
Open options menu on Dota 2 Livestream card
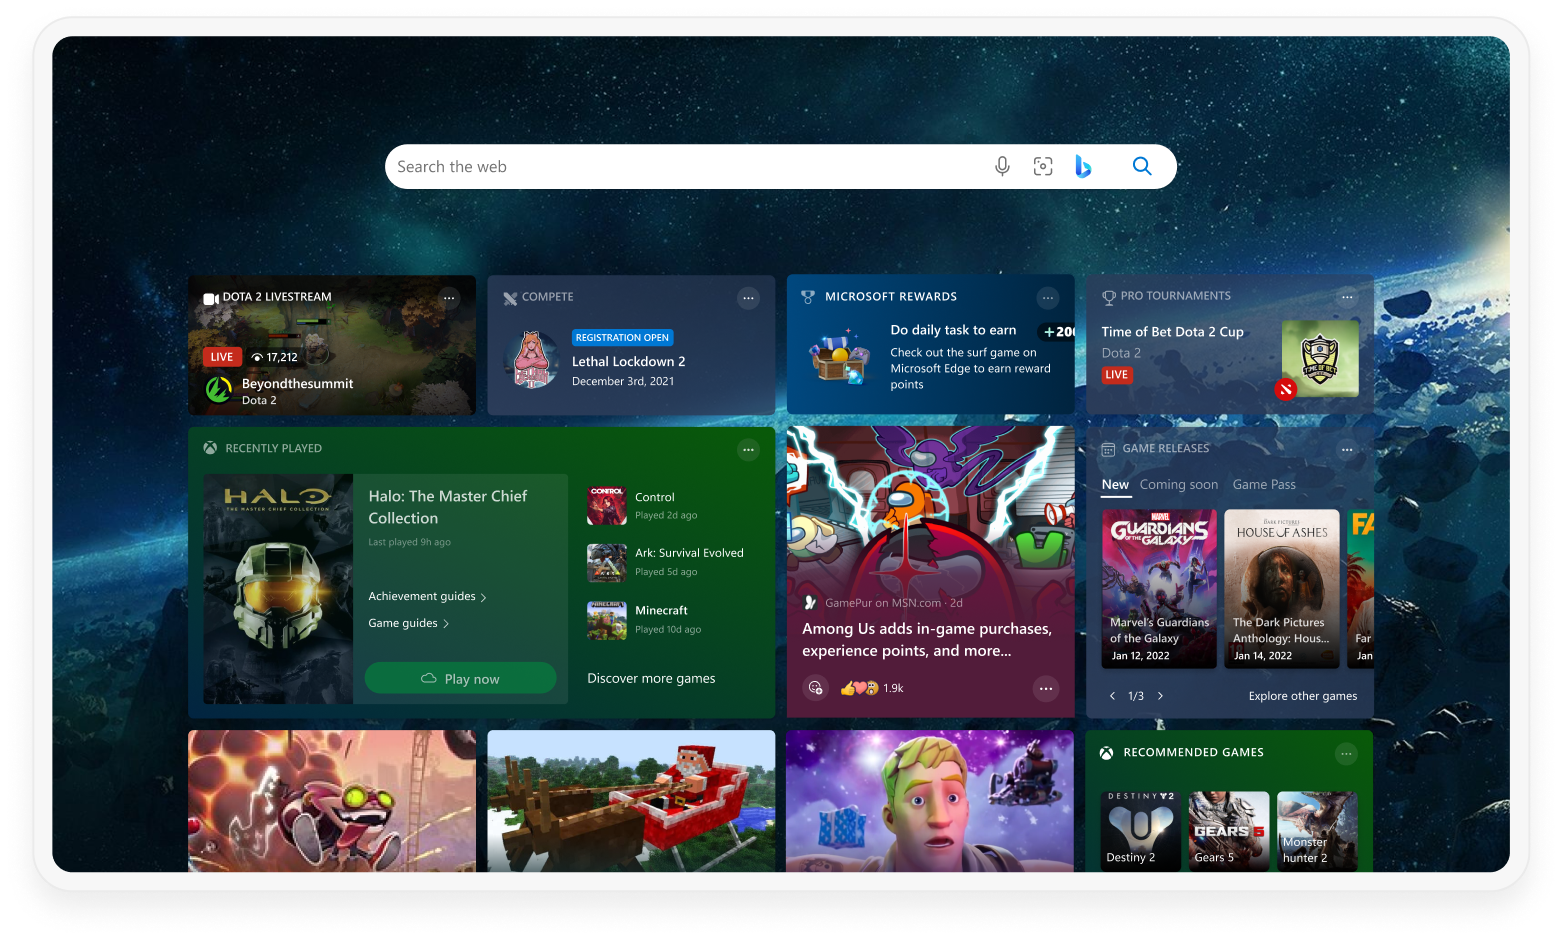point(448,298)
